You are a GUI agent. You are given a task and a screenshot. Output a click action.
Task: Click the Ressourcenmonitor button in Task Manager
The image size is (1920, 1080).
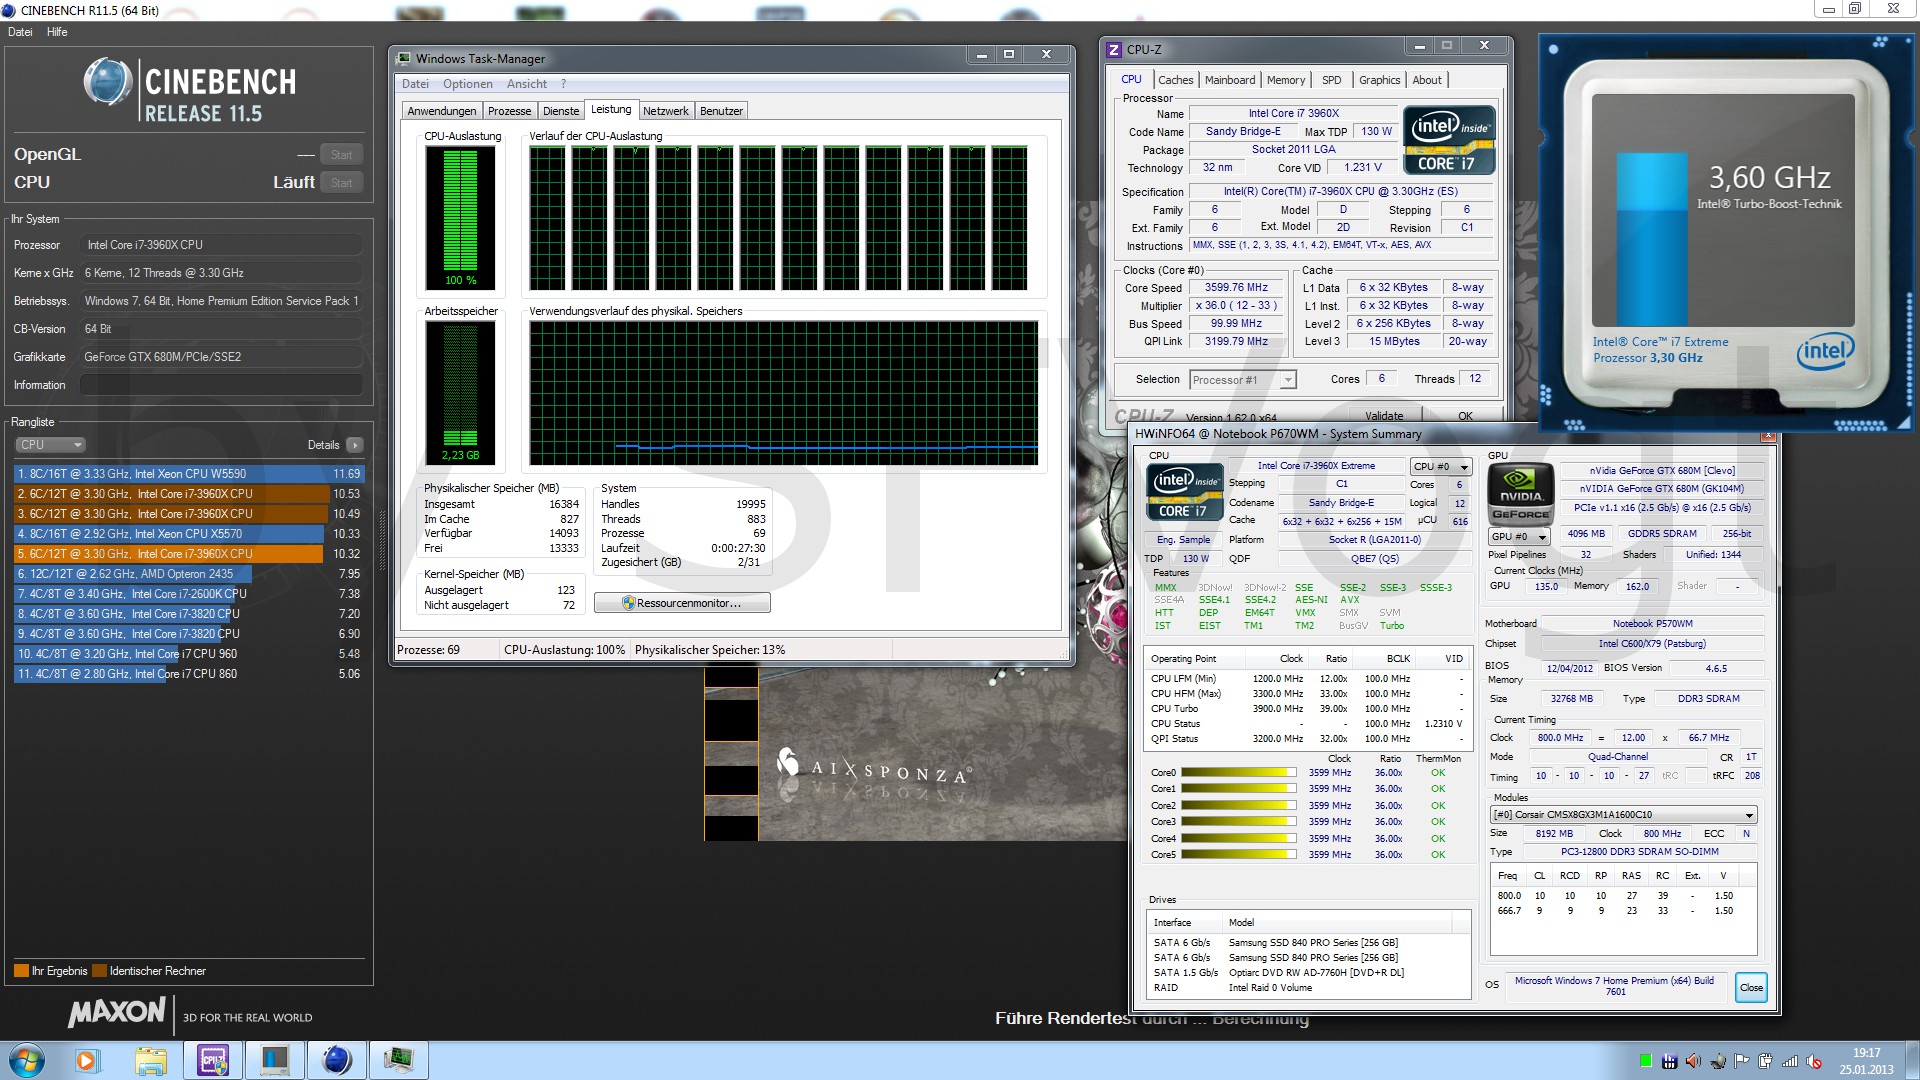coord(682,603)
